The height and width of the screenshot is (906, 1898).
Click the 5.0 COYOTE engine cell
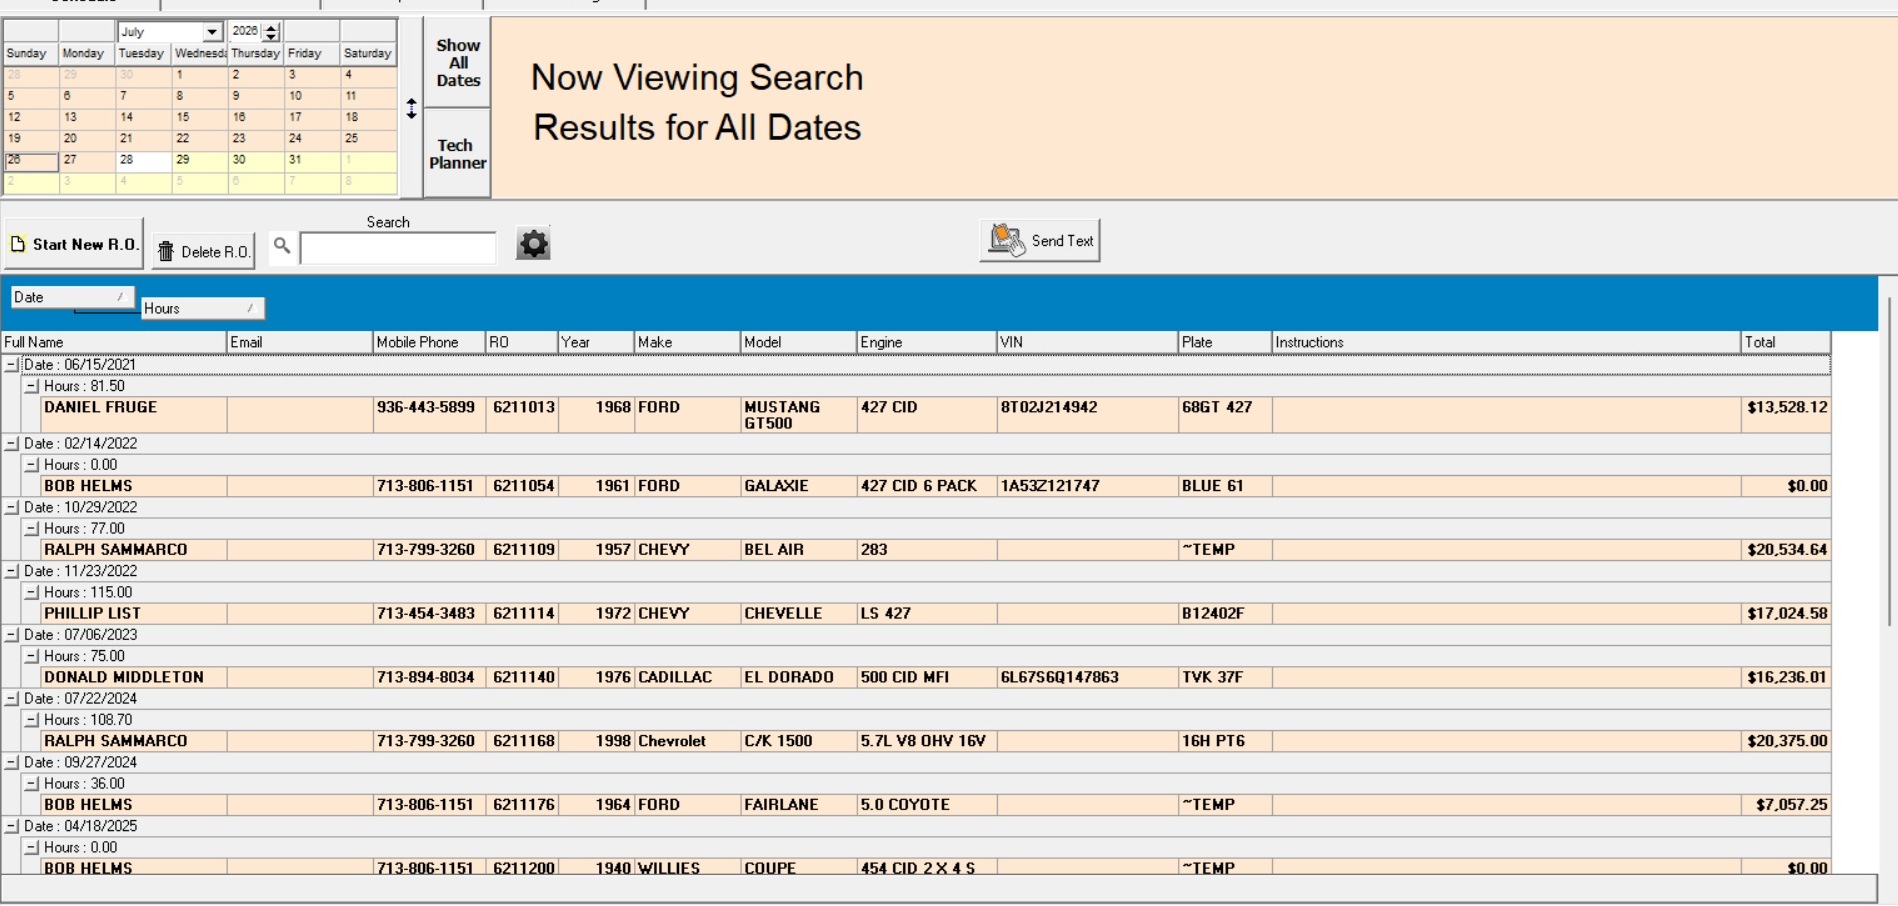pos(926,805)
